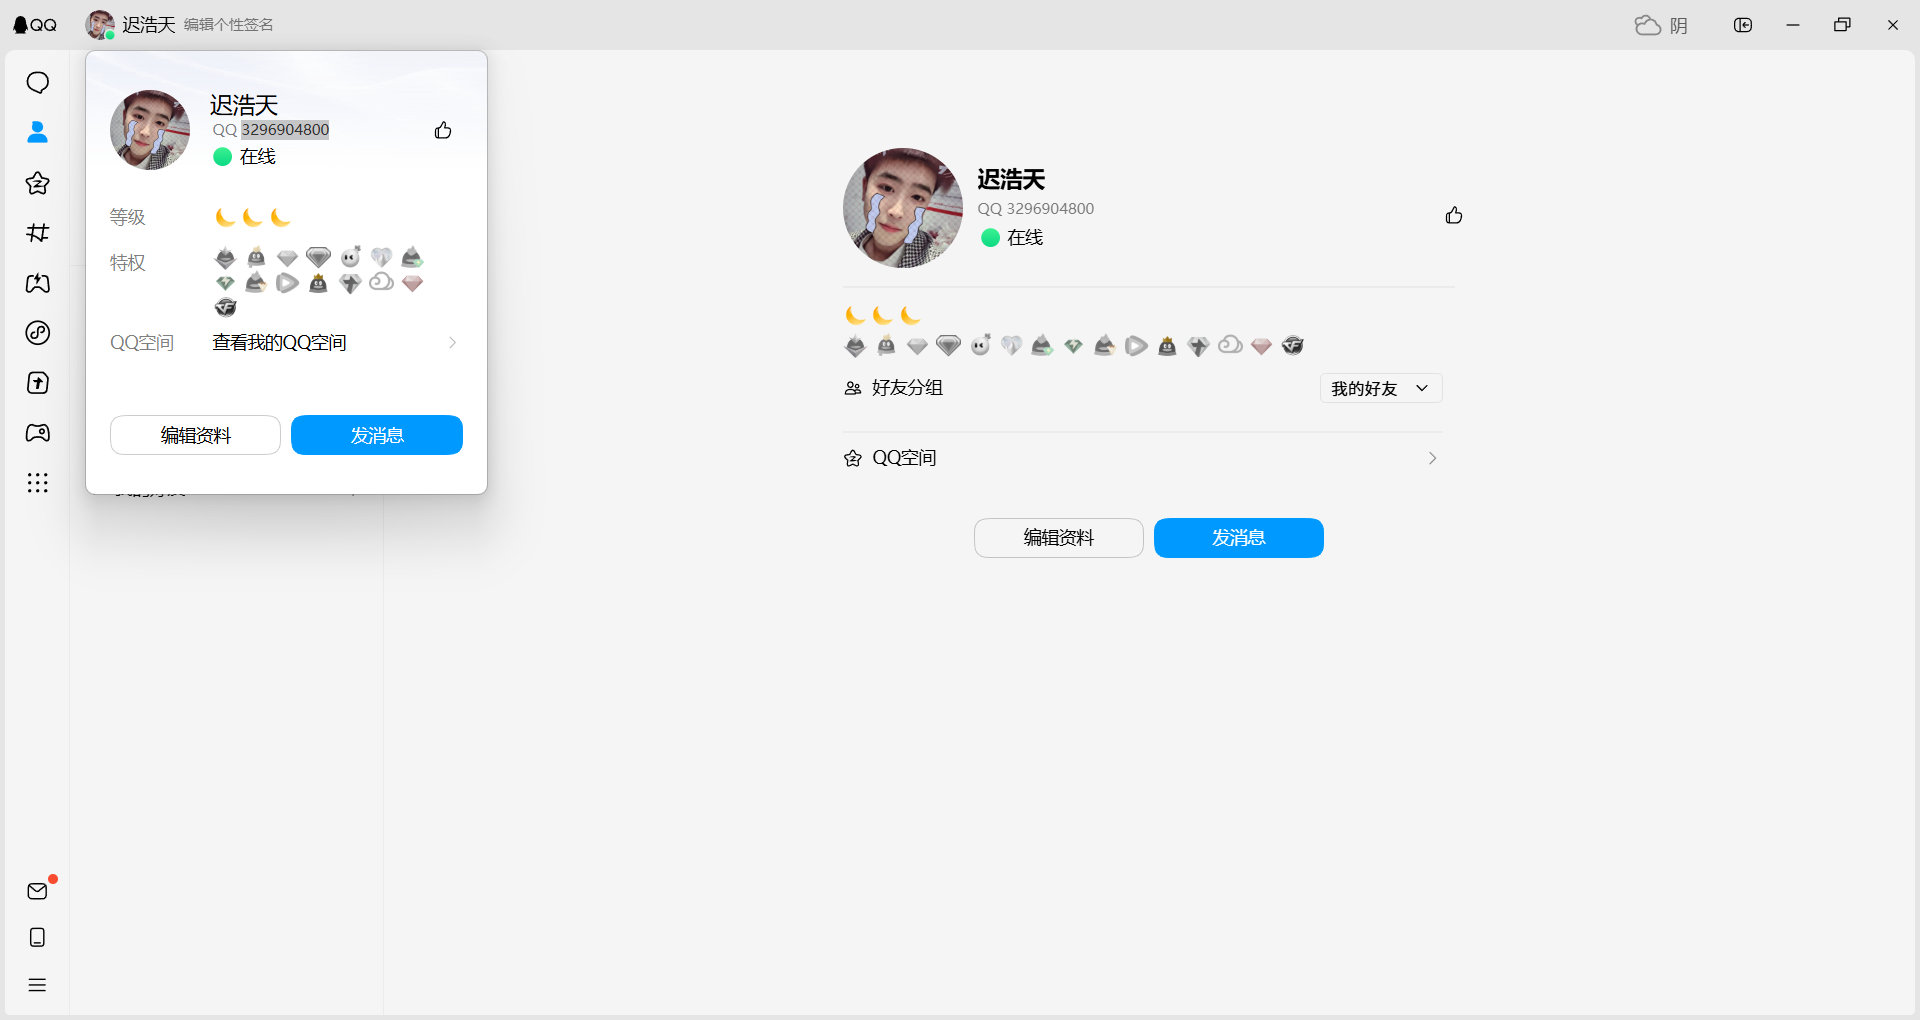Click the thumbs-up like icon in the main profile
Image resolution: width=1920 pixels, height=1020 pixels.
[x=1454, y=215]
